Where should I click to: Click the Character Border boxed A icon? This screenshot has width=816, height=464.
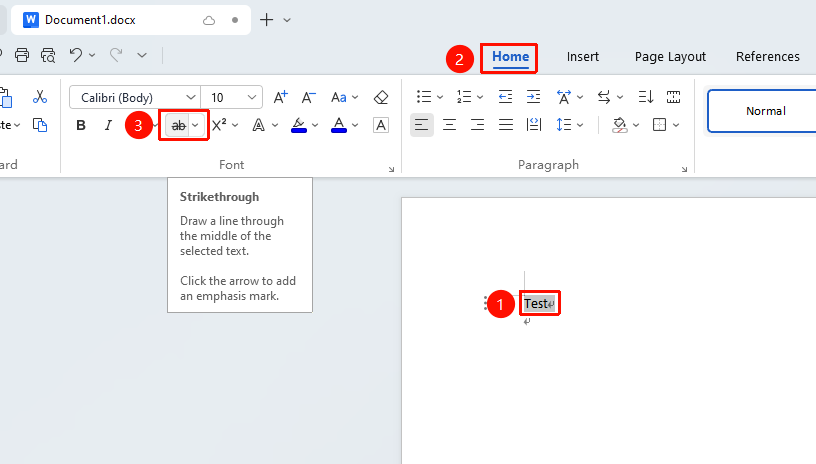(381, 125)
